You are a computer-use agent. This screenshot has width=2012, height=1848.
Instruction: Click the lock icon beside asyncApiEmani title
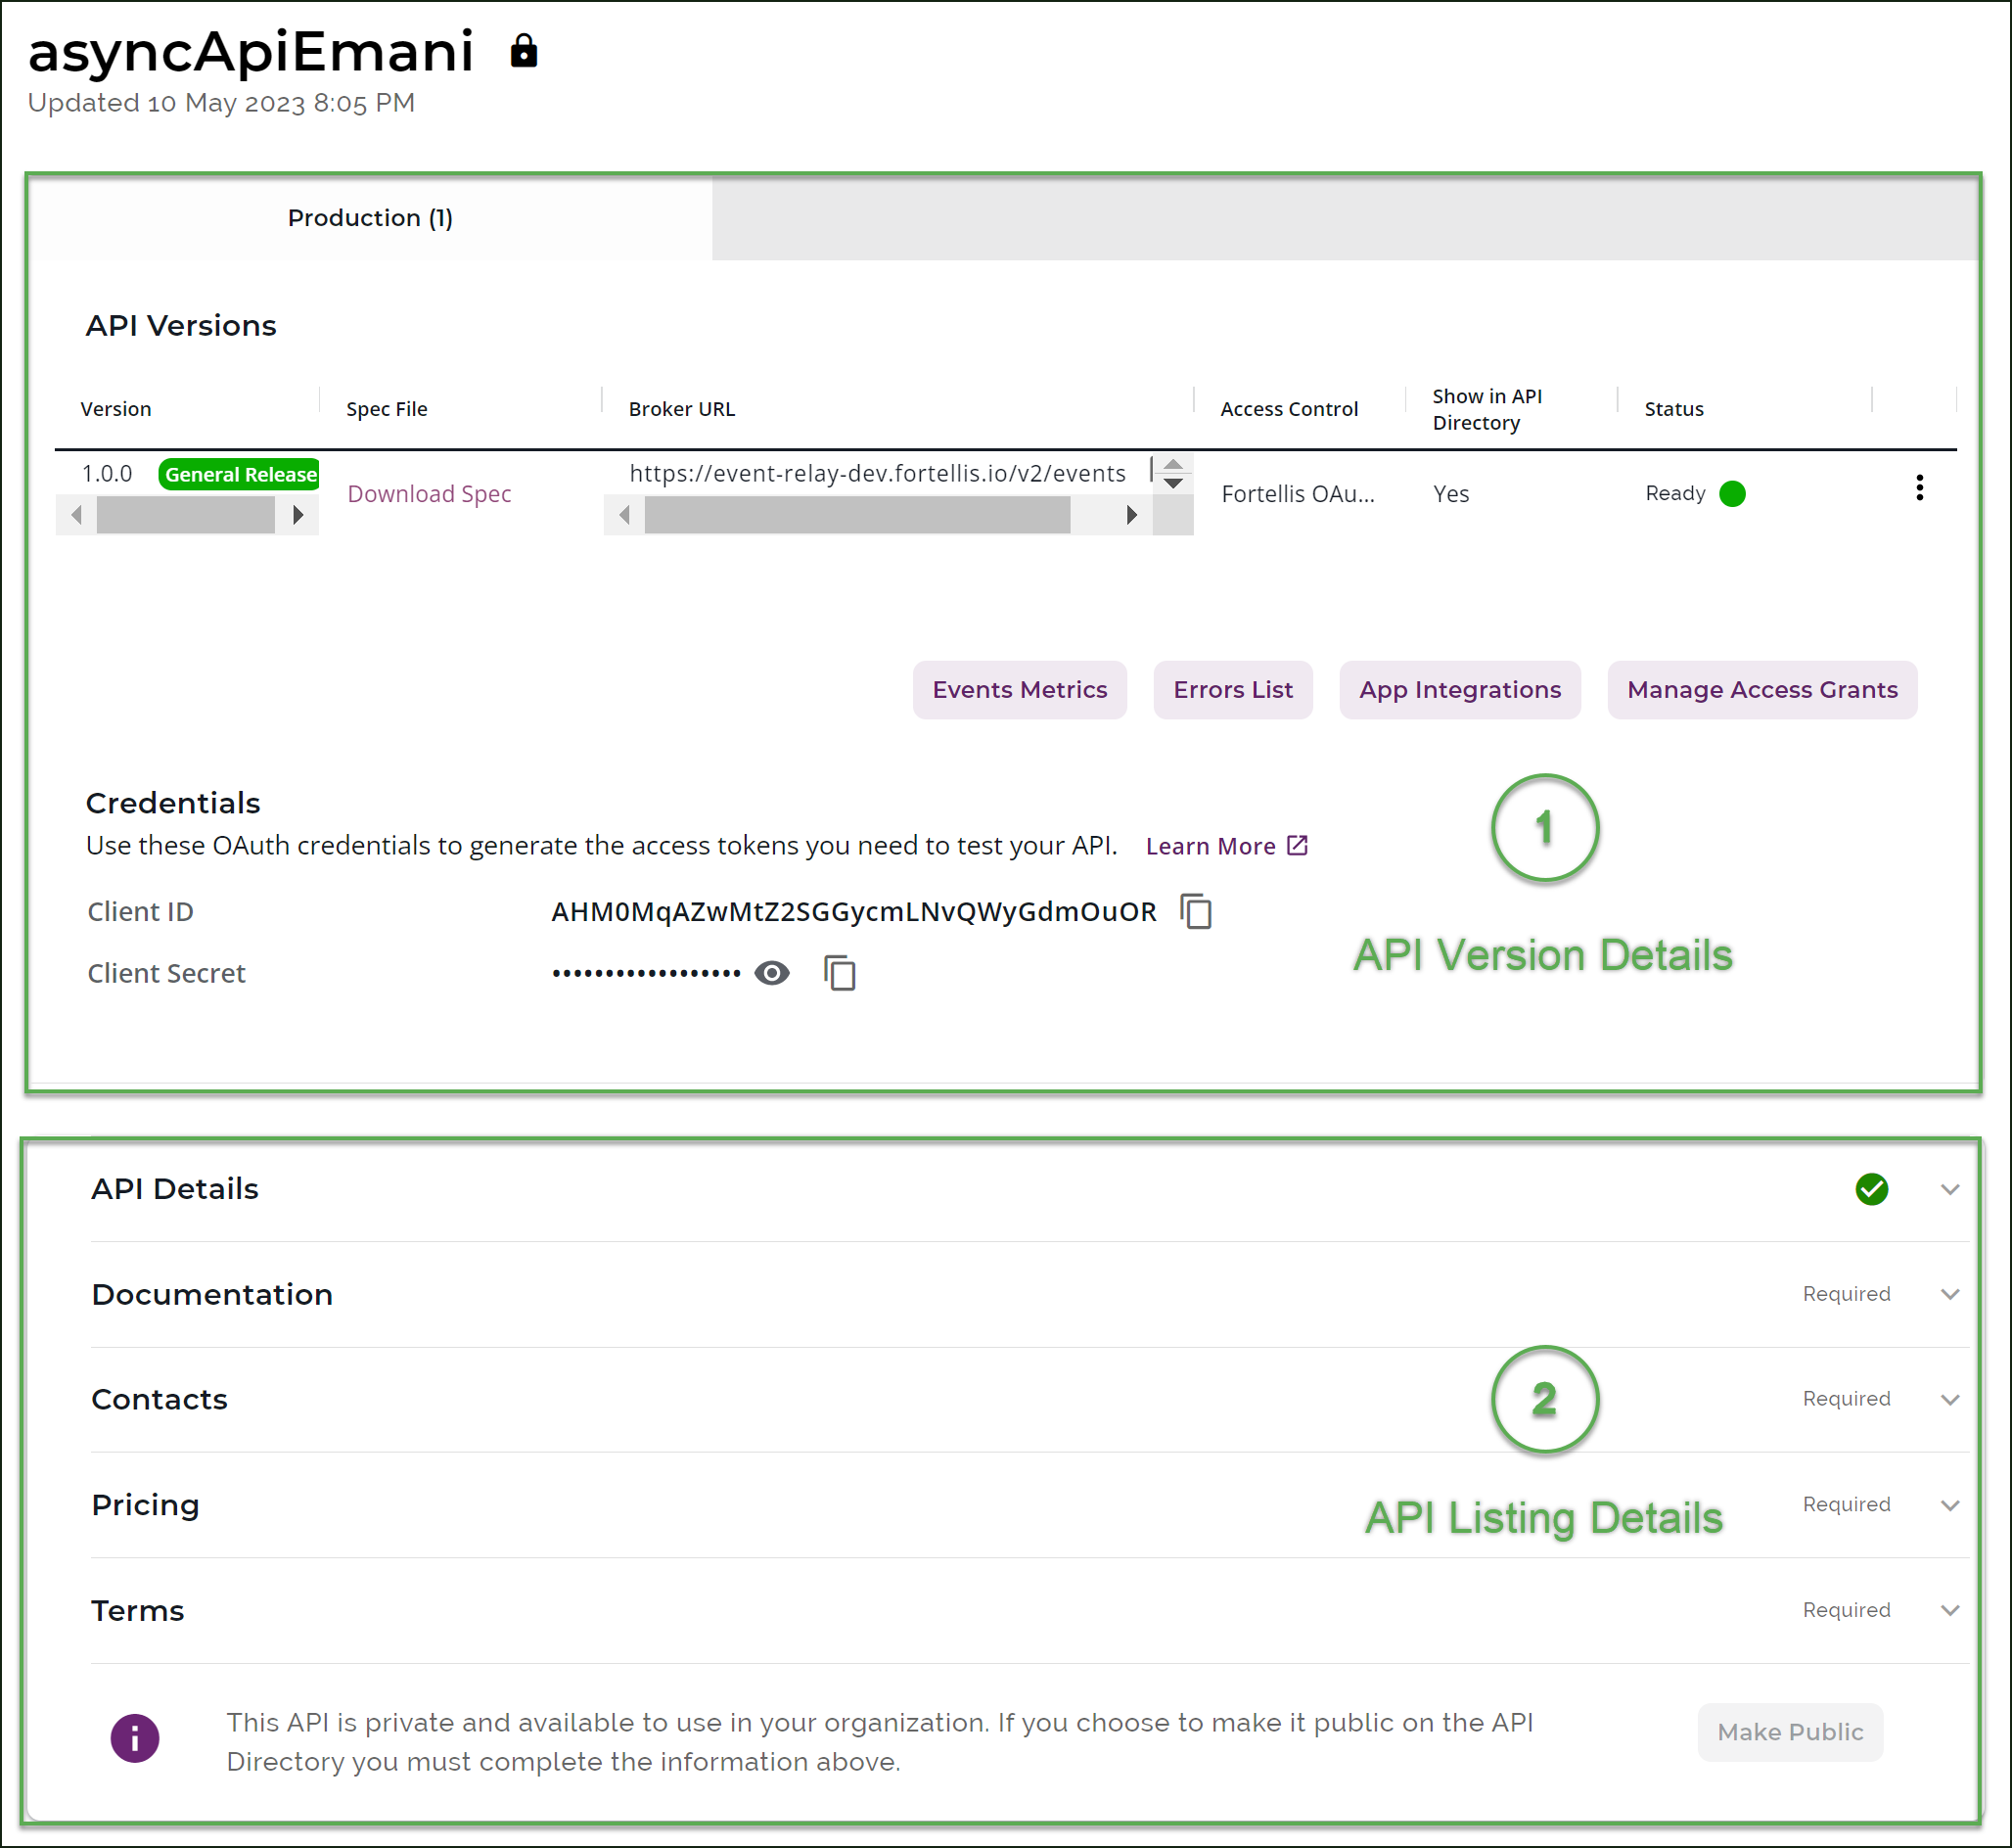[524, 51]
